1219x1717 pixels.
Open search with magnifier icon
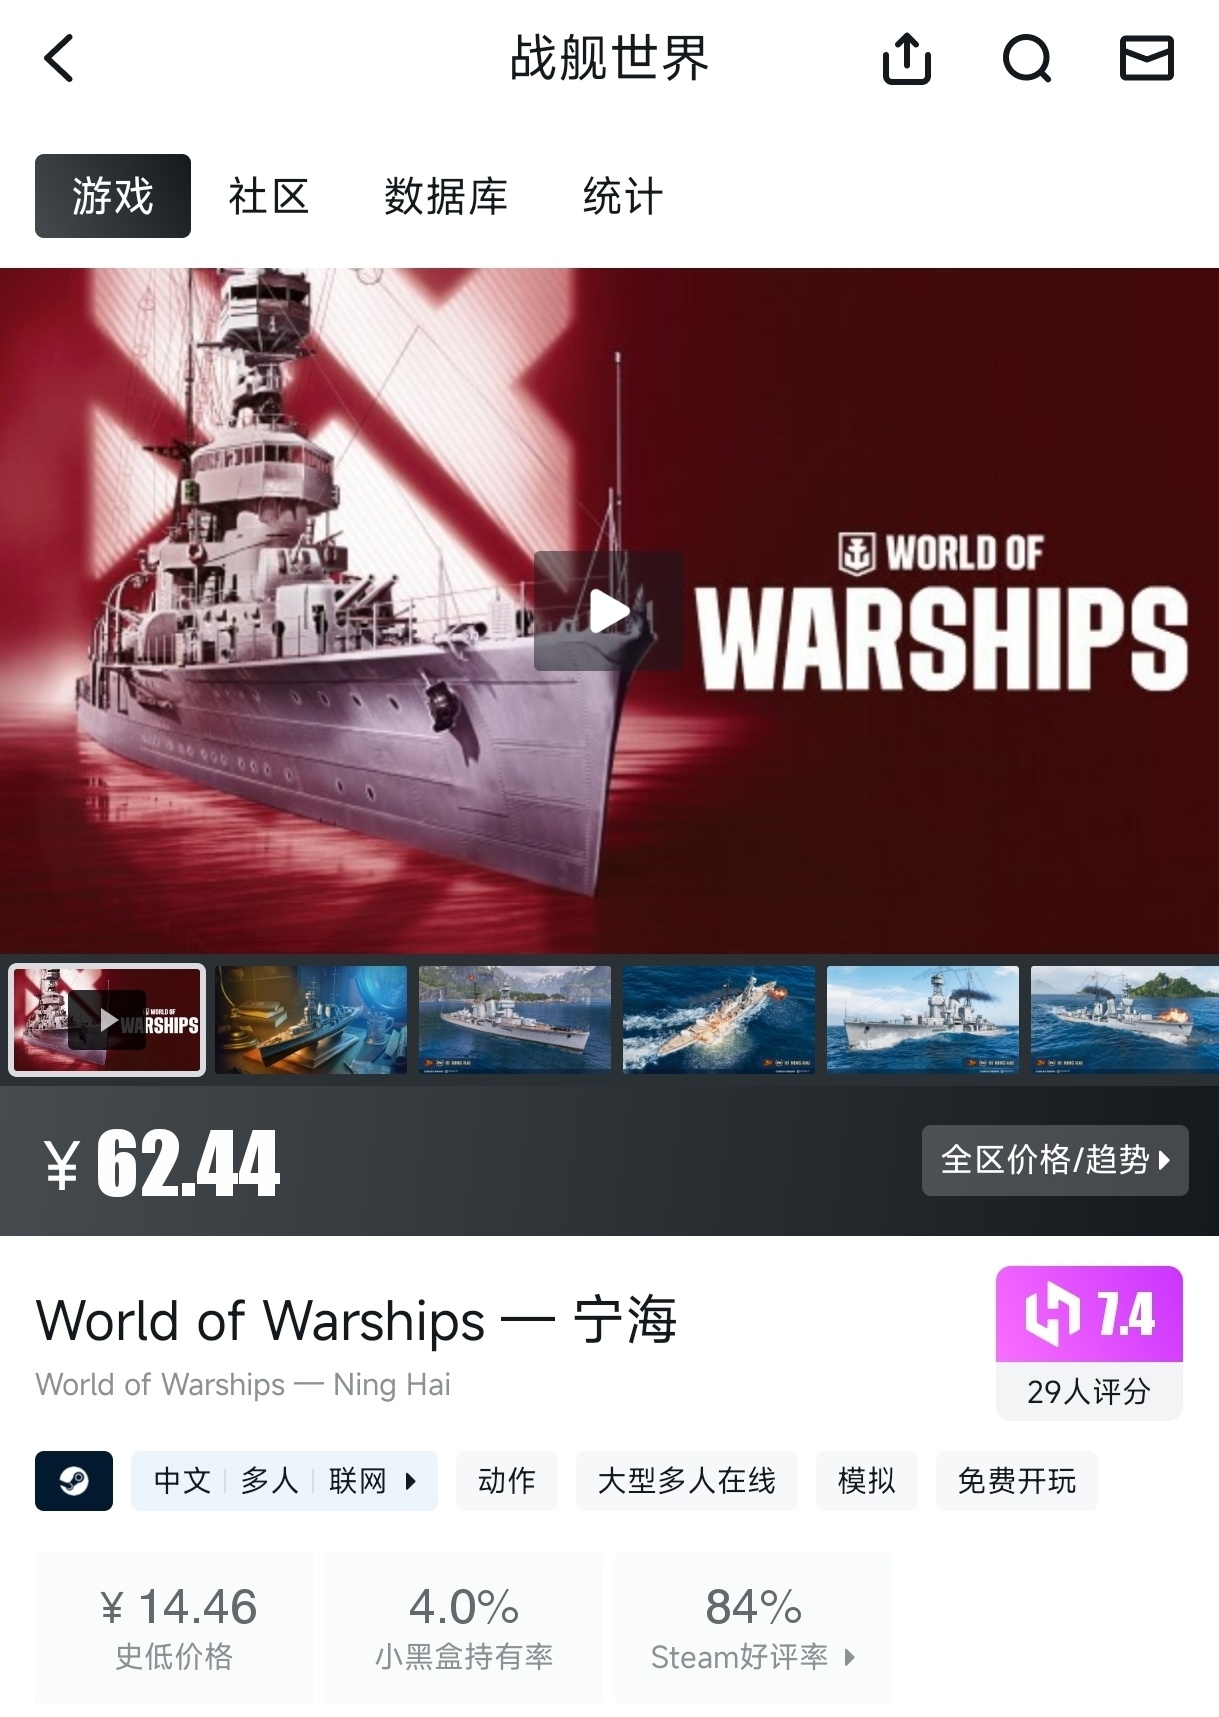point(1027,58)
